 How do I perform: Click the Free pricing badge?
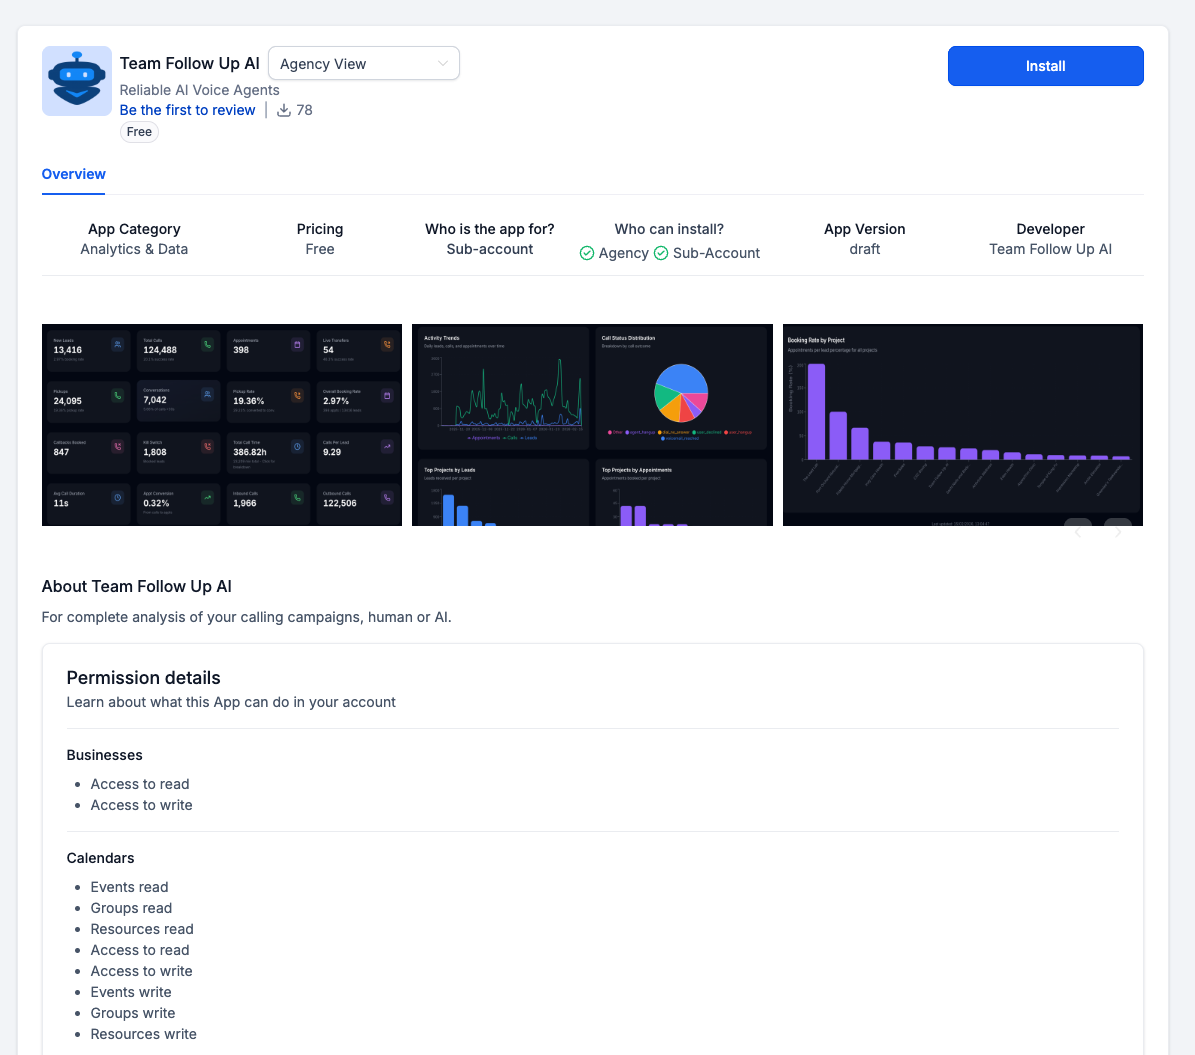point(139,132)
